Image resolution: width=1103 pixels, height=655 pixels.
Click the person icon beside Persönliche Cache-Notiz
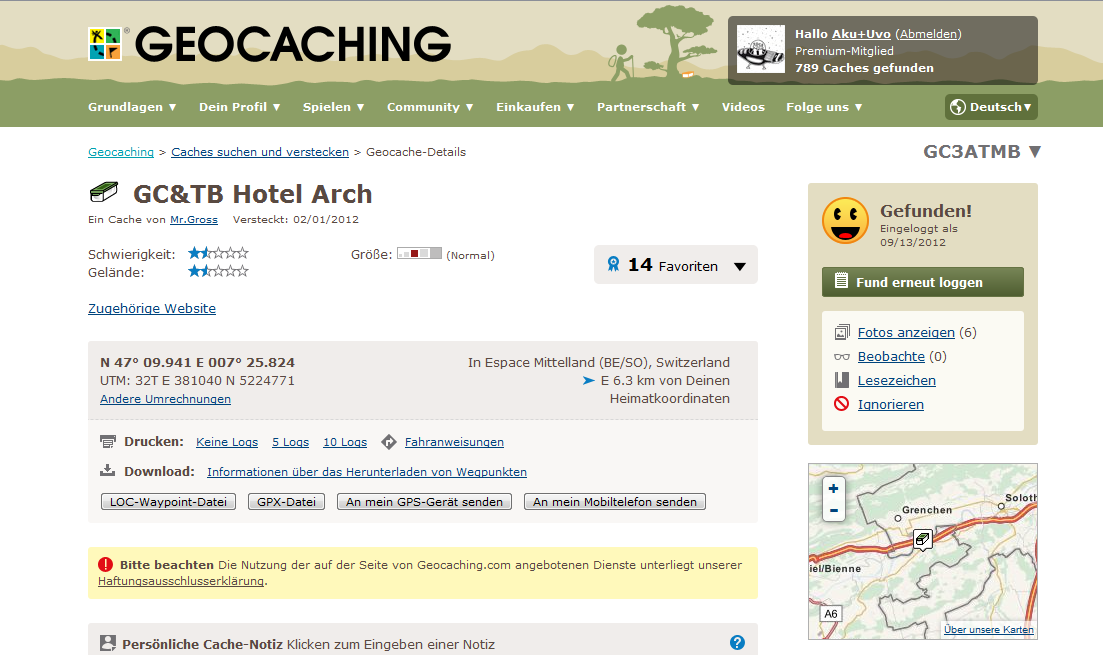(108, 643)
